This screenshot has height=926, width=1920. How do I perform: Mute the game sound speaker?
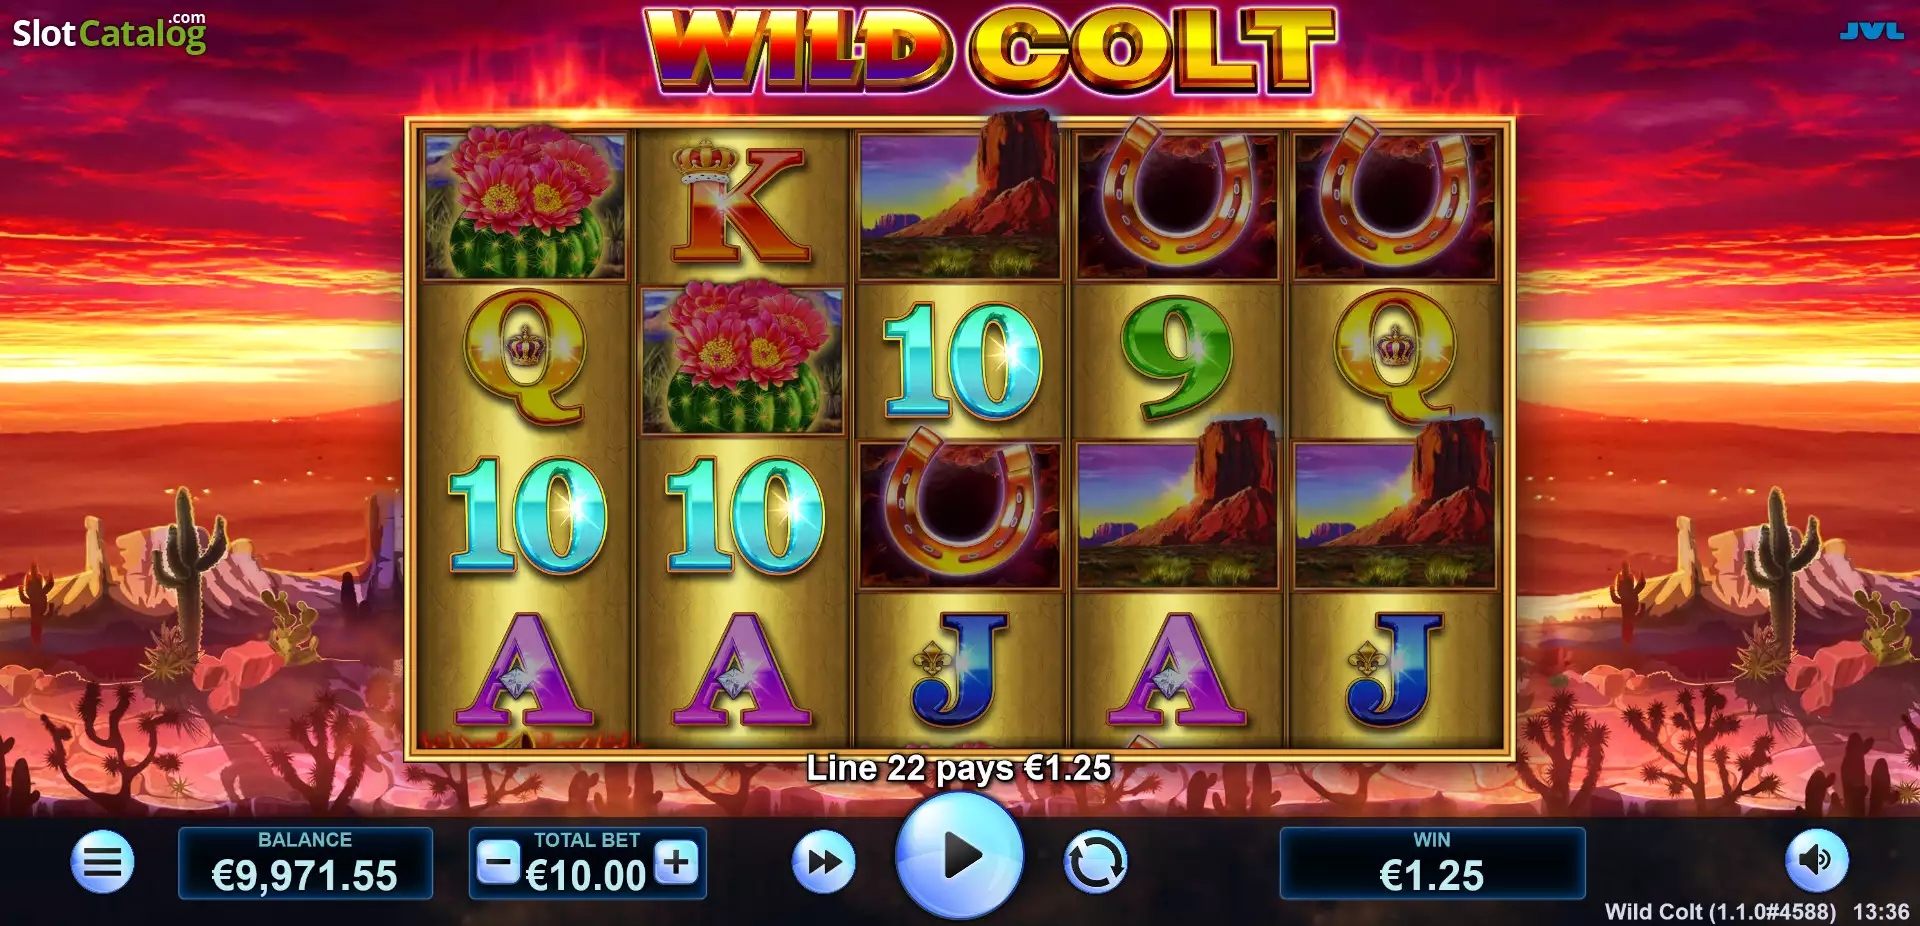coord(1816,860)
